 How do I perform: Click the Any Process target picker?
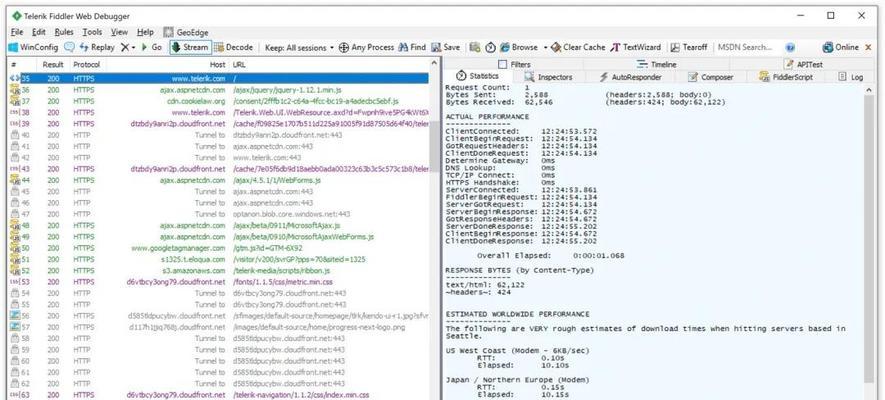pyautogui.click(x=366, y=47)
